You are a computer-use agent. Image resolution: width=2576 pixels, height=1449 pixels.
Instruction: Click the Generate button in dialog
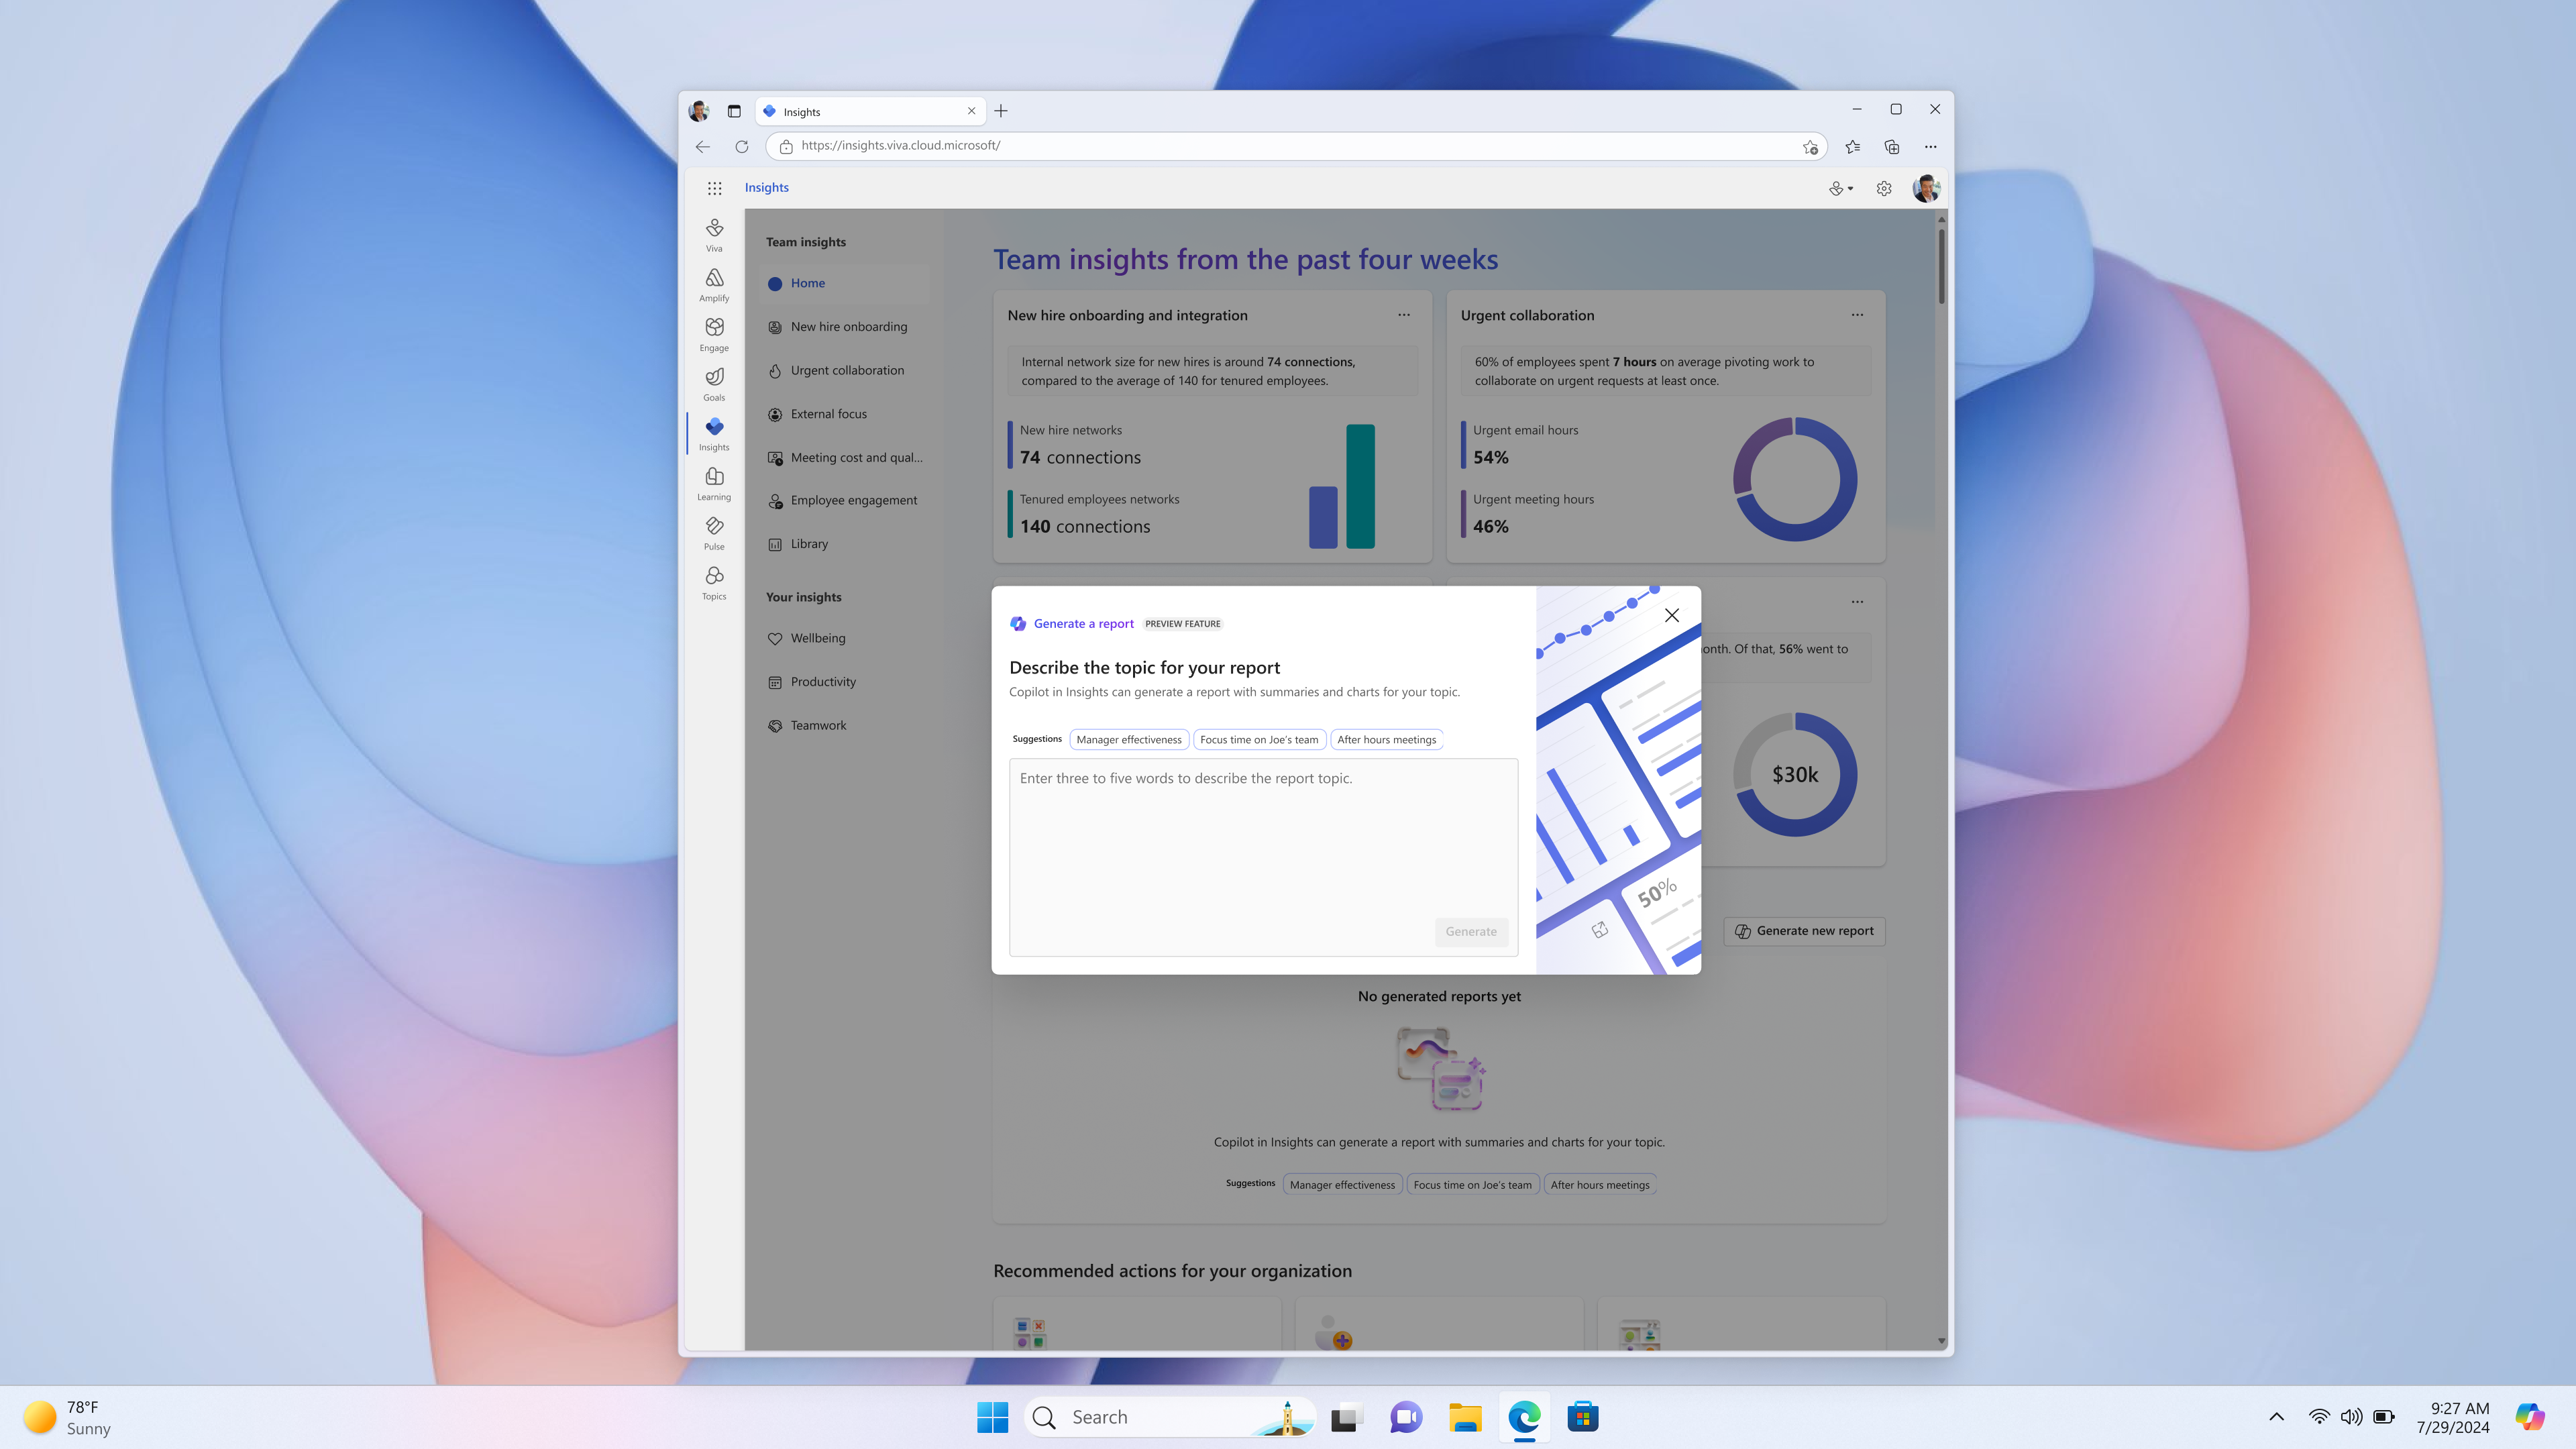click(1471, 932)
